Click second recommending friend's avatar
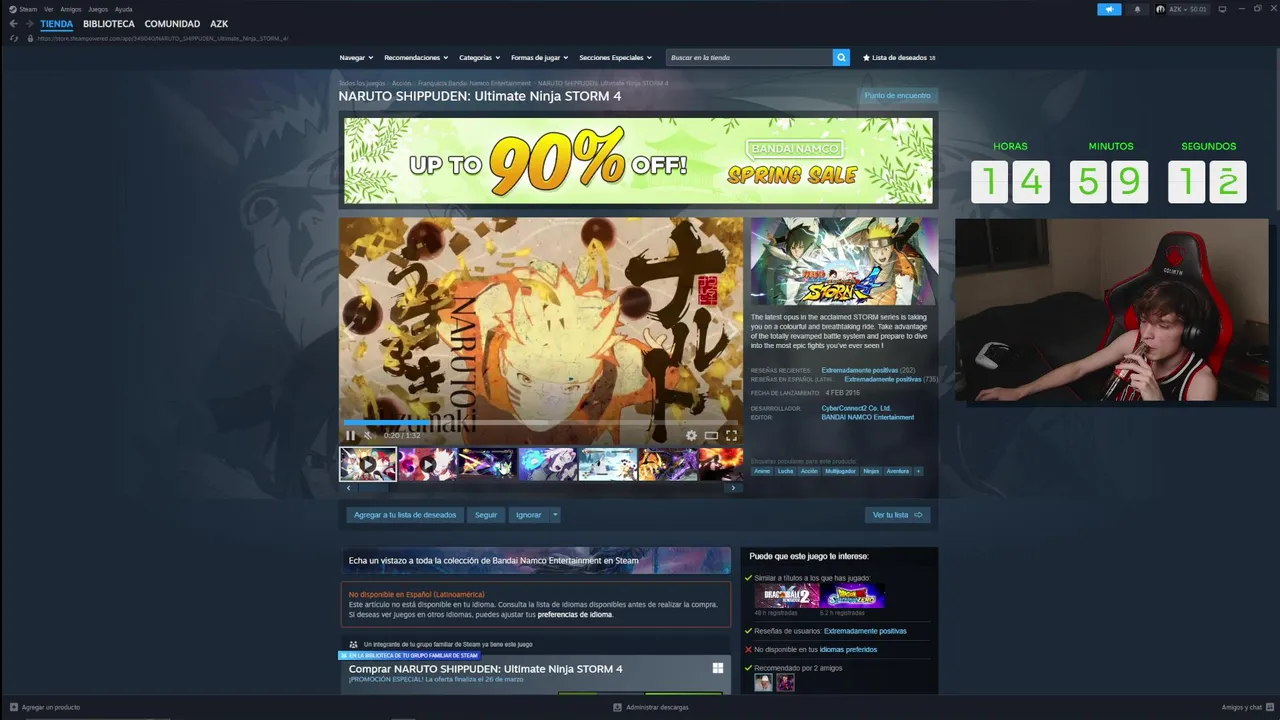This screenshot has height=720, width=1280. (x=785, y=682)
